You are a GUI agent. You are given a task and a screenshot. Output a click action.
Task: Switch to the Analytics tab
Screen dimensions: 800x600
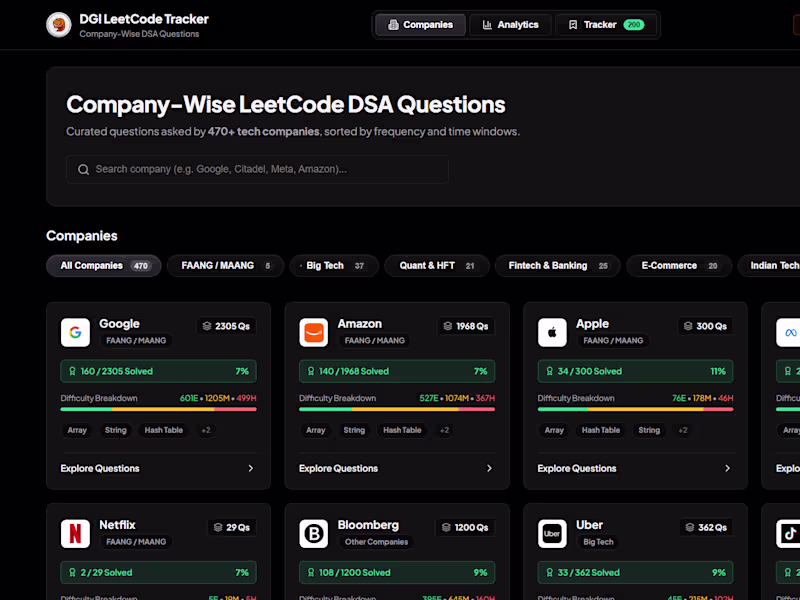click(x=510, y=25)
